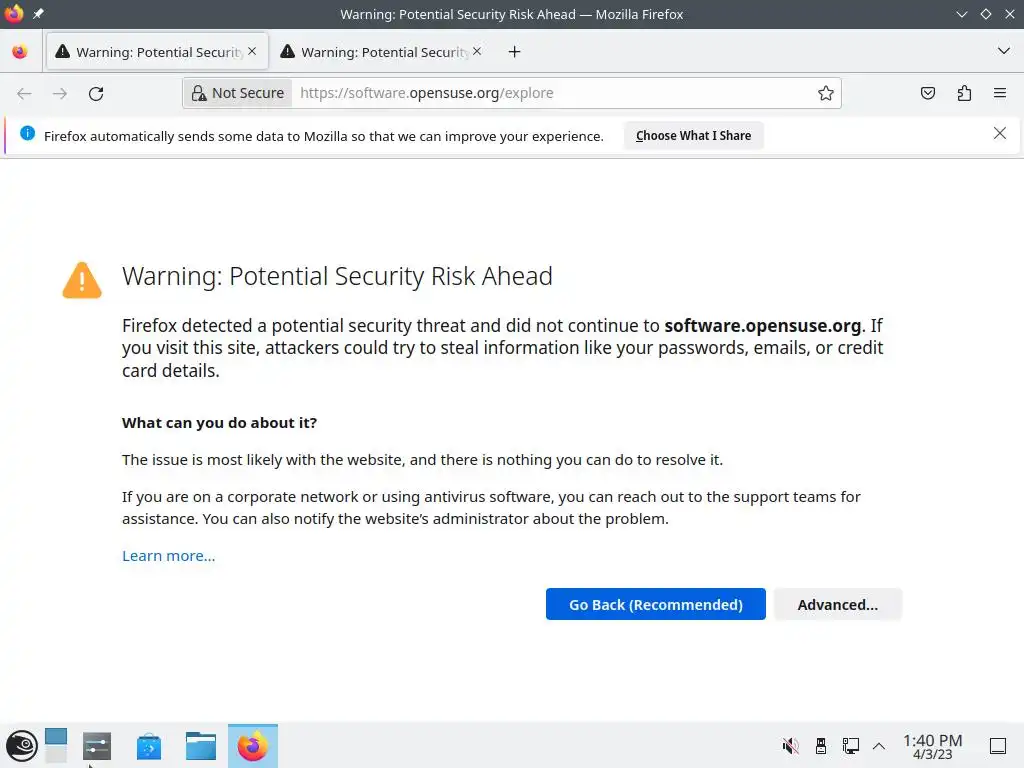This screenshot has height=768, width=1024.
Task: Click the Not Secure lock icon
Action: pos(199,93)
